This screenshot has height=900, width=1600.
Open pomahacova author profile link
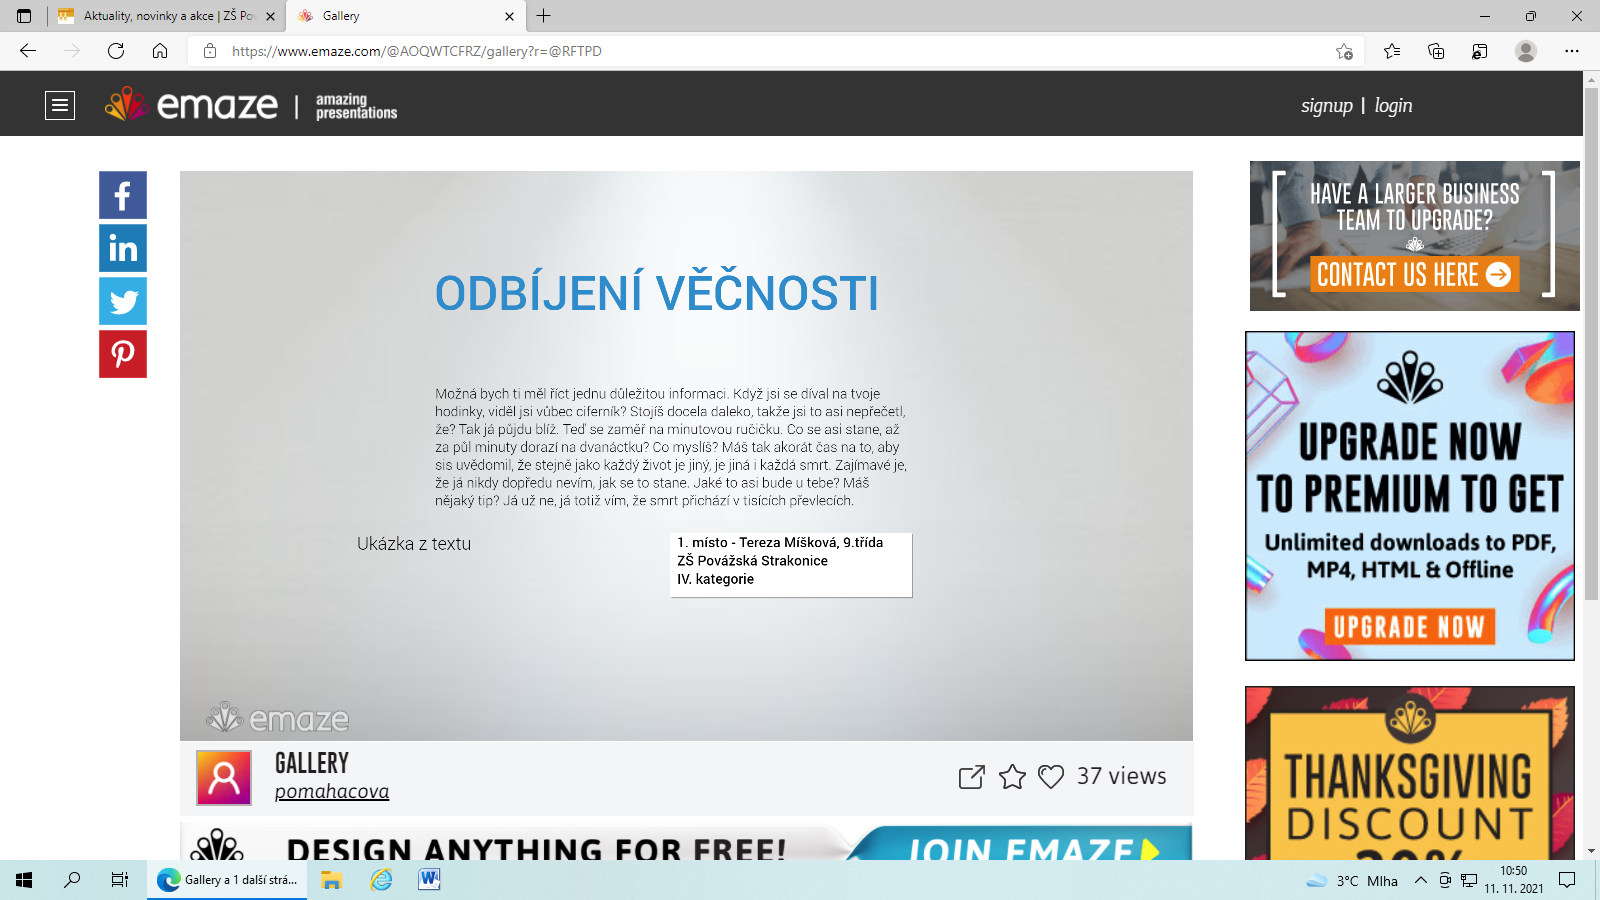(x=332, y=792)
